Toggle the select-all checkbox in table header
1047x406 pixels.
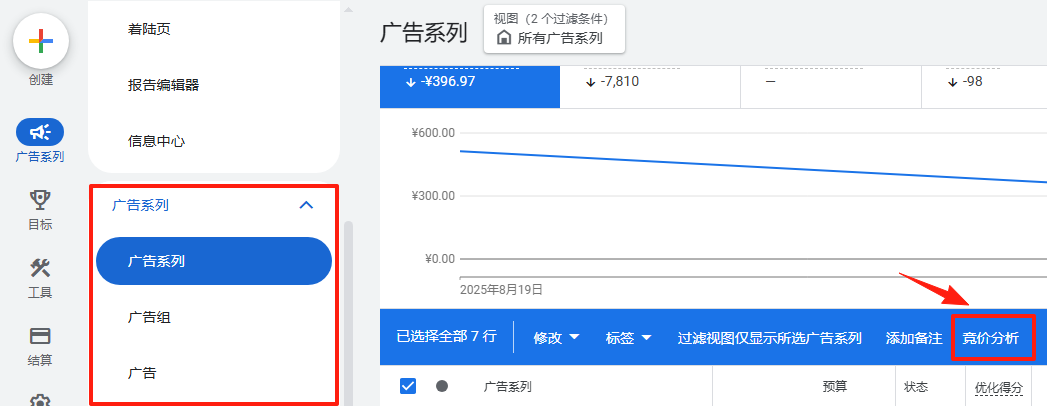(x=408, y=386)
